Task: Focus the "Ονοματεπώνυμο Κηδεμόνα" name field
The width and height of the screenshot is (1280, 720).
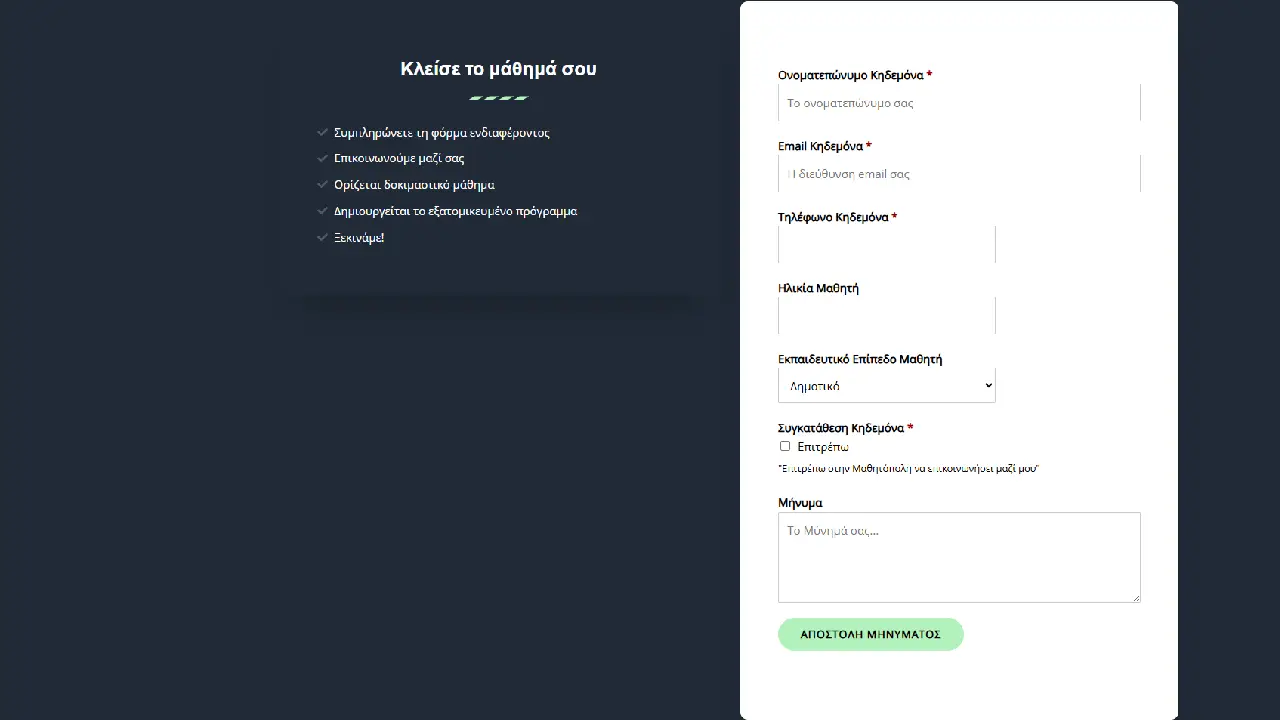Action: pyautogui.click(x=958, y=103)
